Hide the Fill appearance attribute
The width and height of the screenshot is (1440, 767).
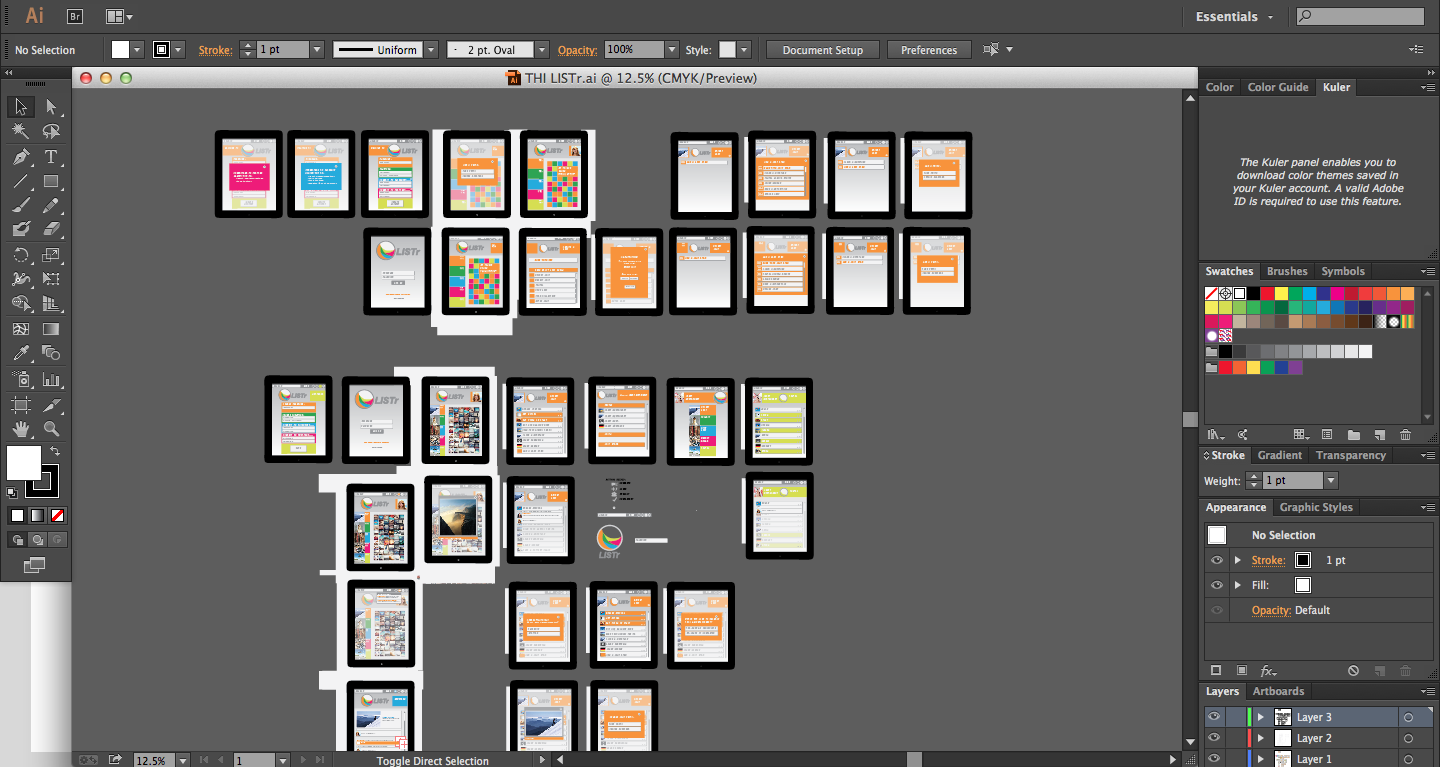[1216, 585]
